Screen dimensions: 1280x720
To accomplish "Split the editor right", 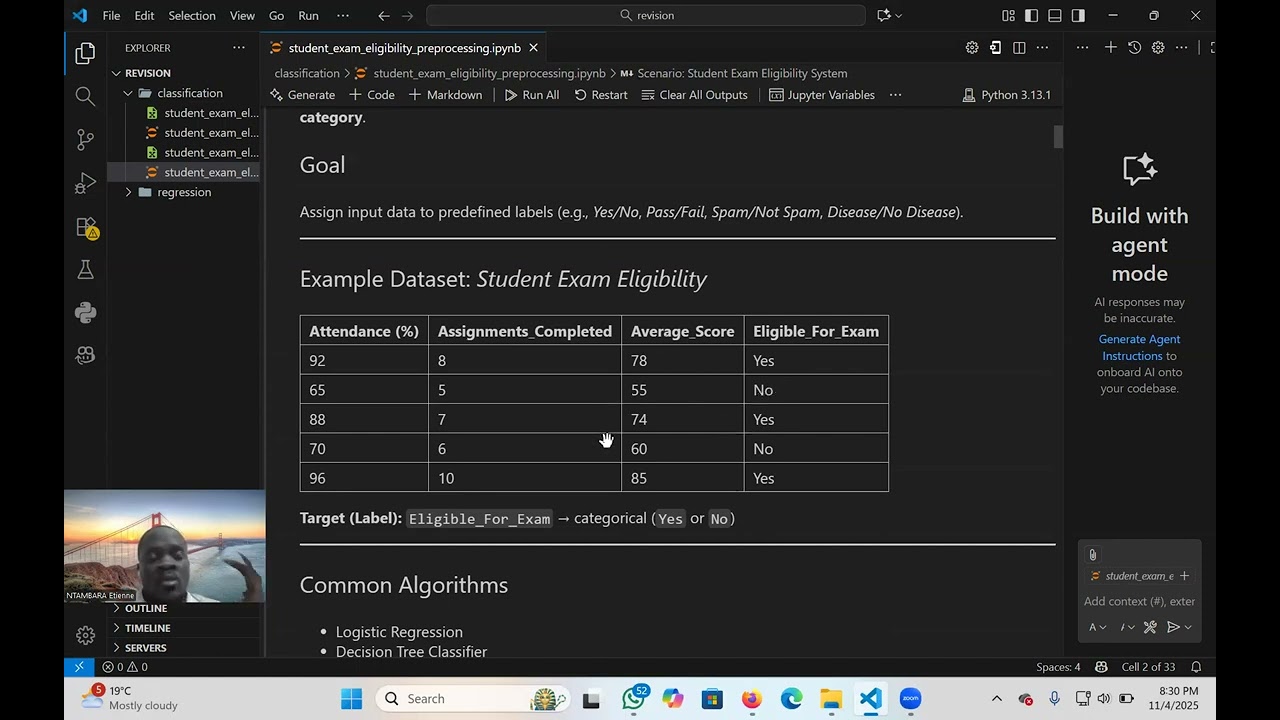I will point(1019,48).
